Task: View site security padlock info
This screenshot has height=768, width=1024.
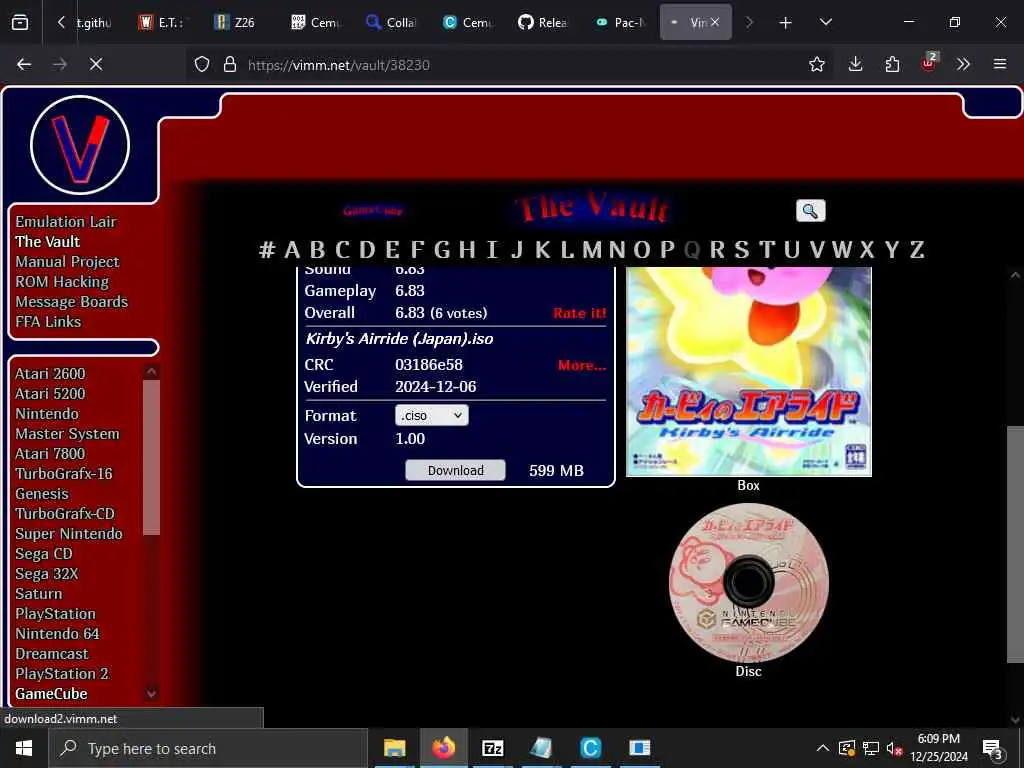Action: point(229,64)
